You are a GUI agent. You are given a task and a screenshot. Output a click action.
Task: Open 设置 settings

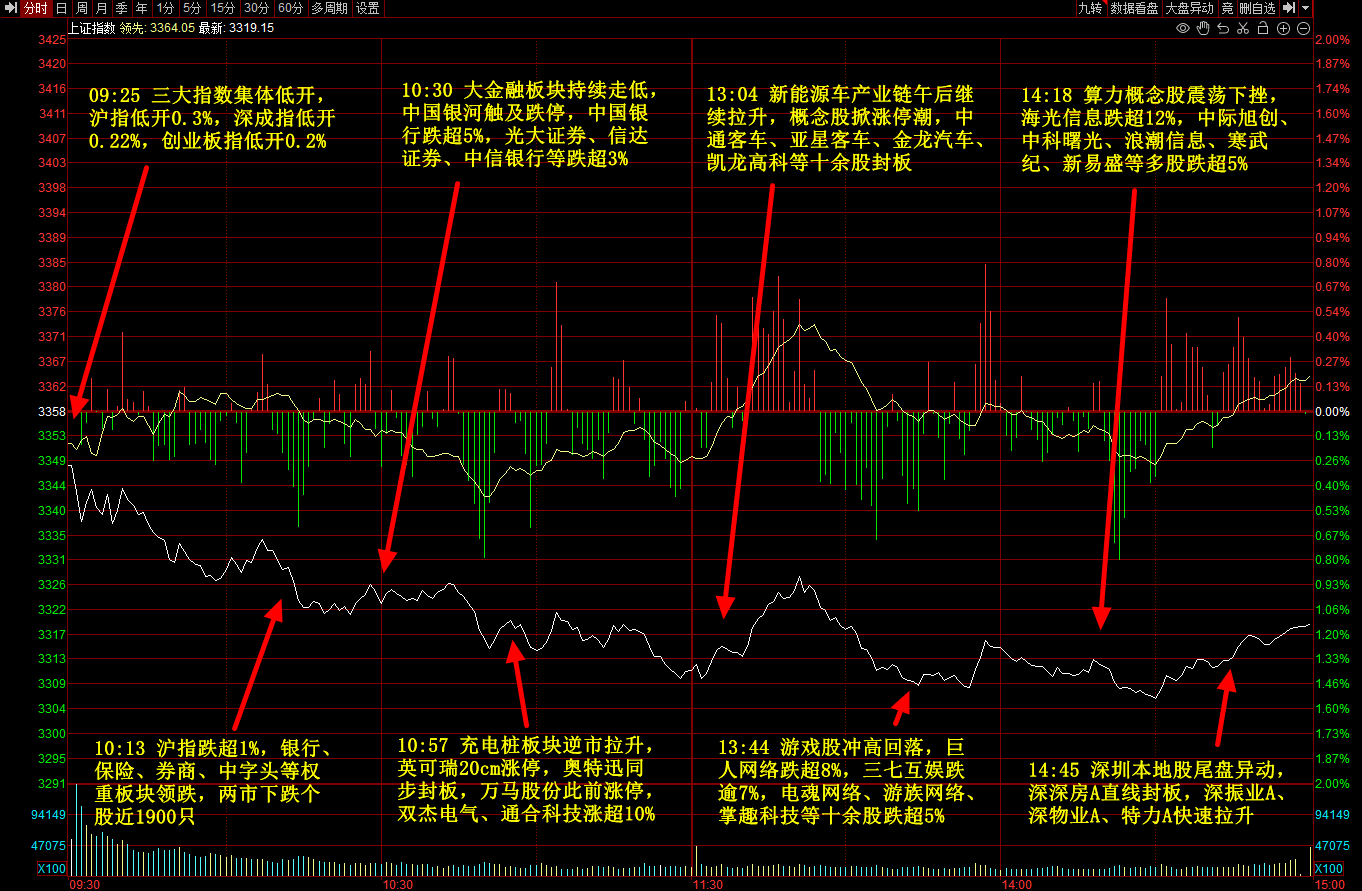368,8
